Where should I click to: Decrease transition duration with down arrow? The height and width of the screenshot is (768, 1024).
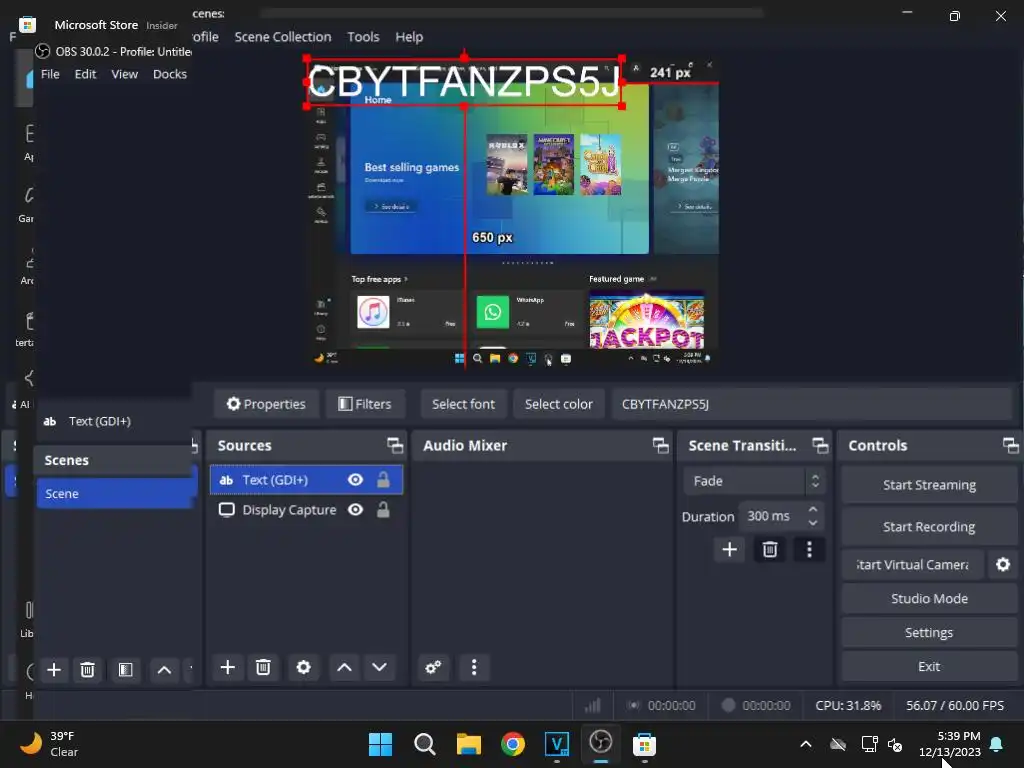[x=813, y=522]
